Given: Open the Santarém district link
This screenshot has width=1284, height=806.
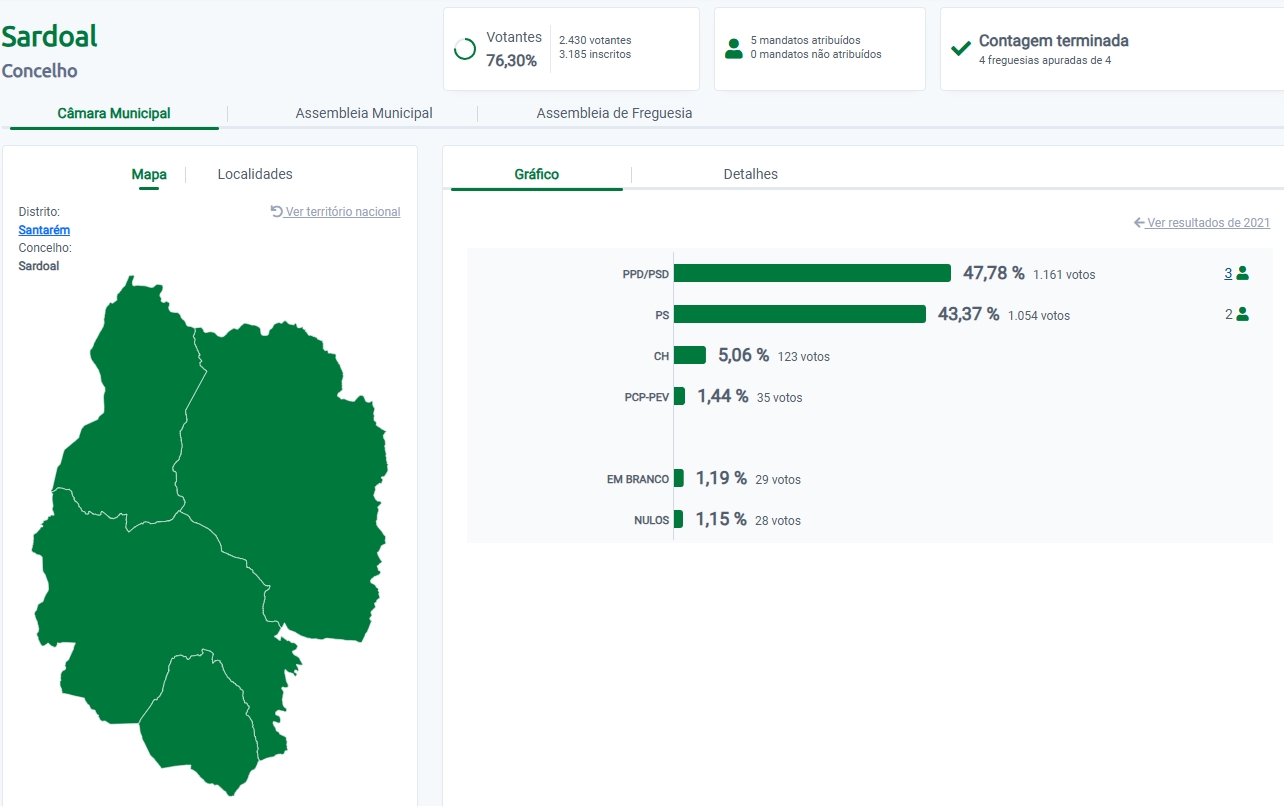Looking at the screenshot, I should [44, 230].
